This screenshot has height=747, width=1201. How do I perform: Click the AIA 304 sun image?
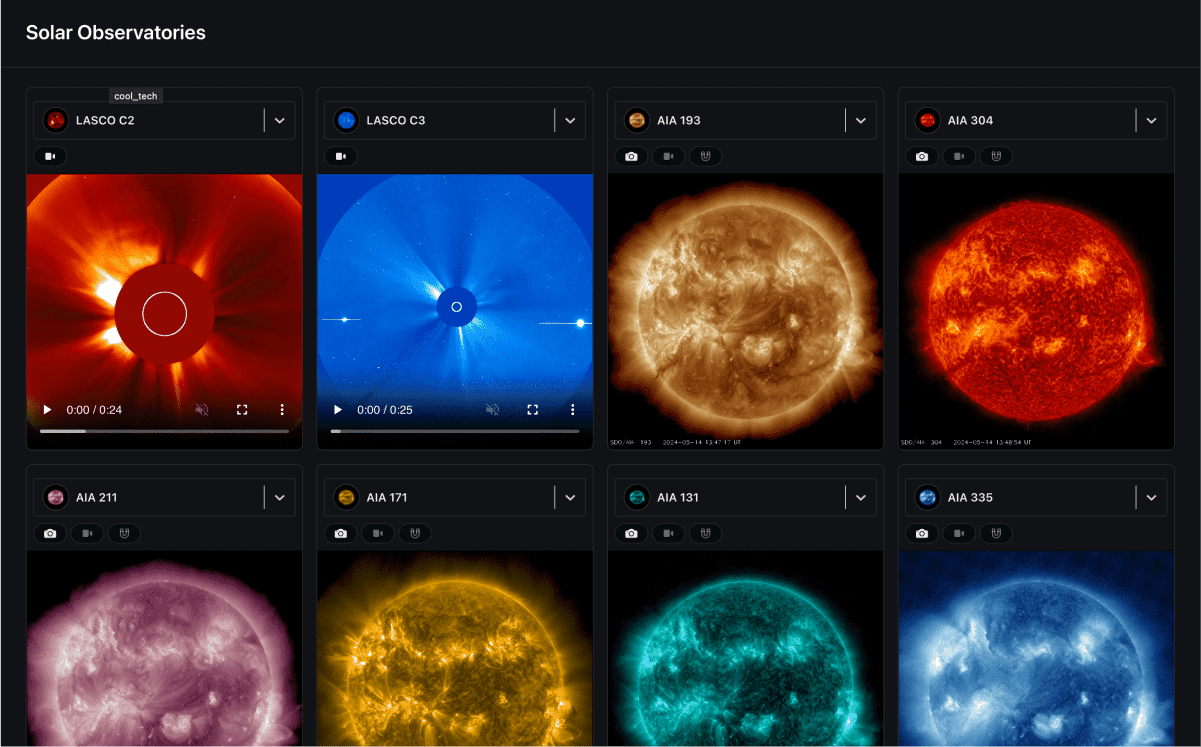1035,308
